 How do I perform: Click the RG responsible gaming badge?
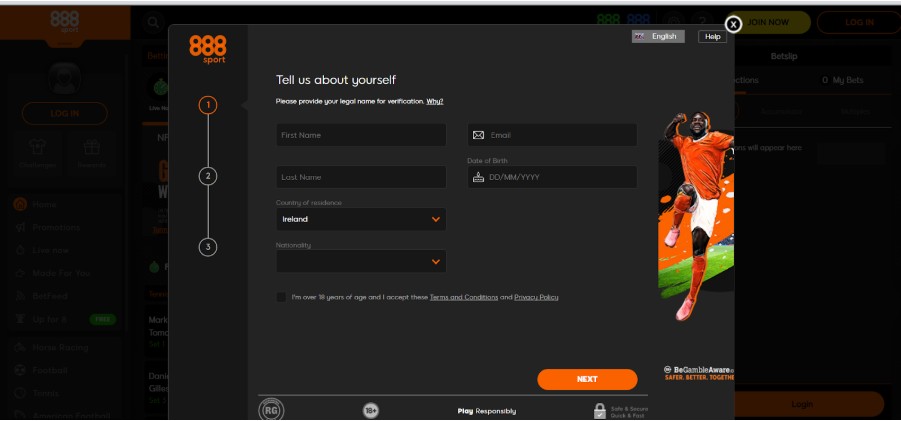tap(270, 409)
